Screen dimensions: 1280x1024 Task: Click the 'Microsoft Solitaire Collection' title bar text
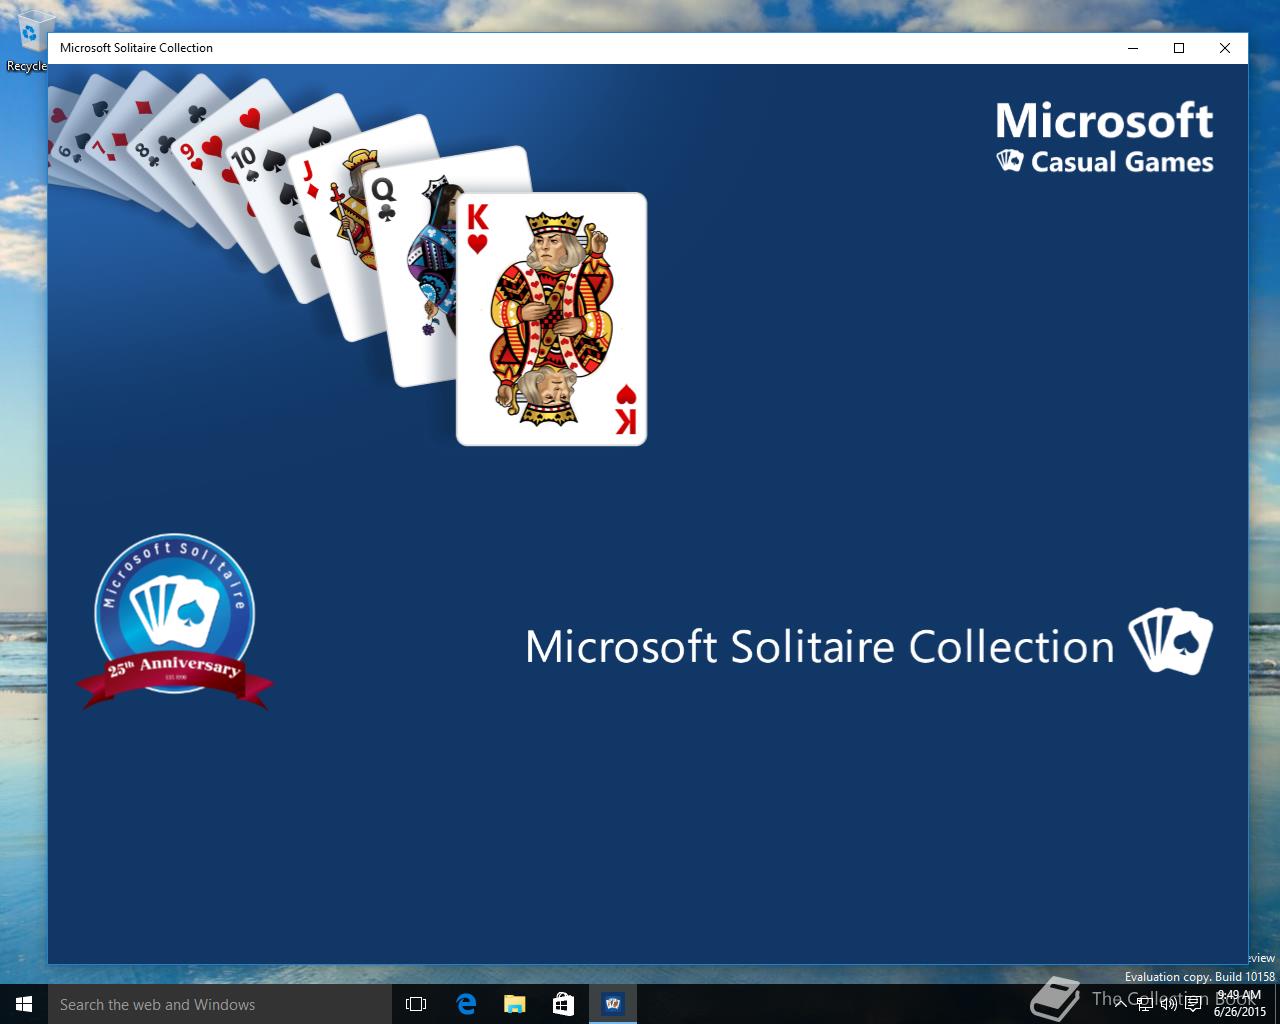tap(136, 48)
